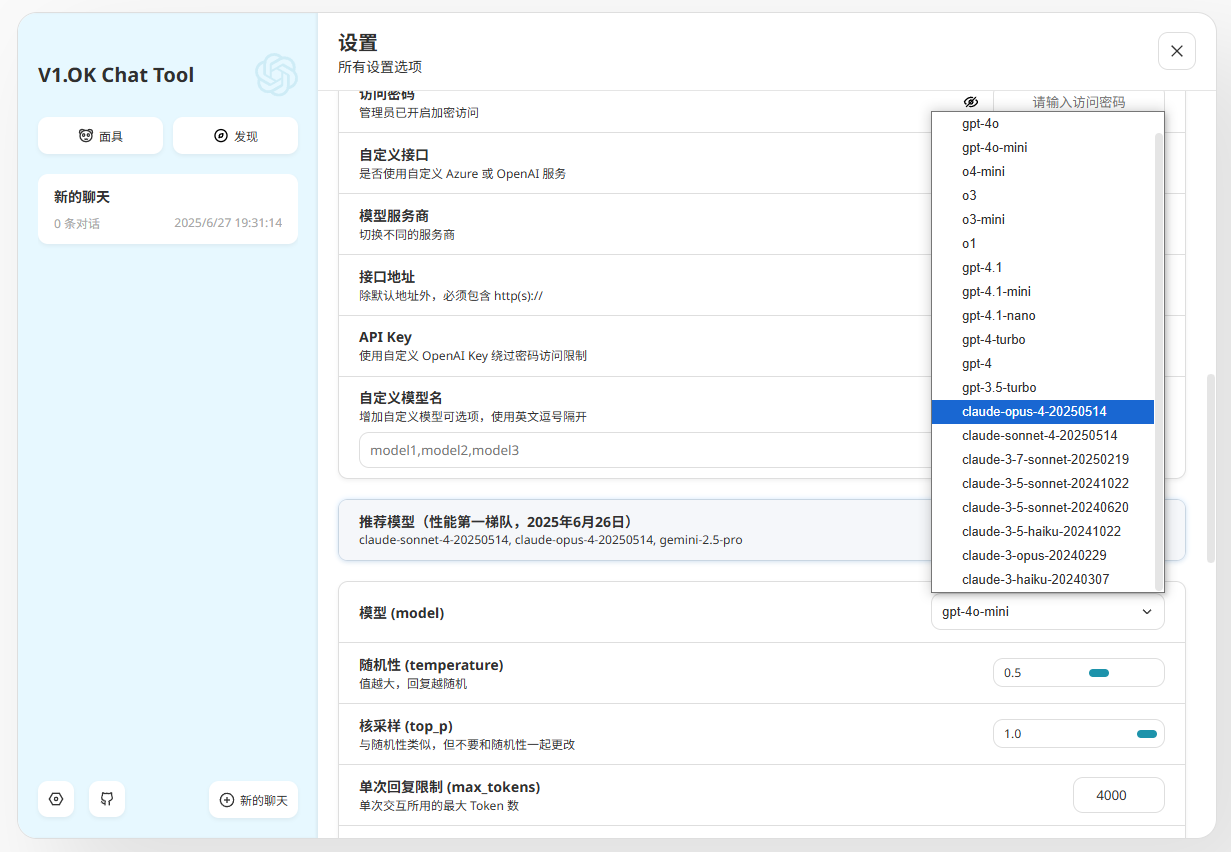
Task: Click the 自定义接口 setting label
Action: click(x=394, y=155)
